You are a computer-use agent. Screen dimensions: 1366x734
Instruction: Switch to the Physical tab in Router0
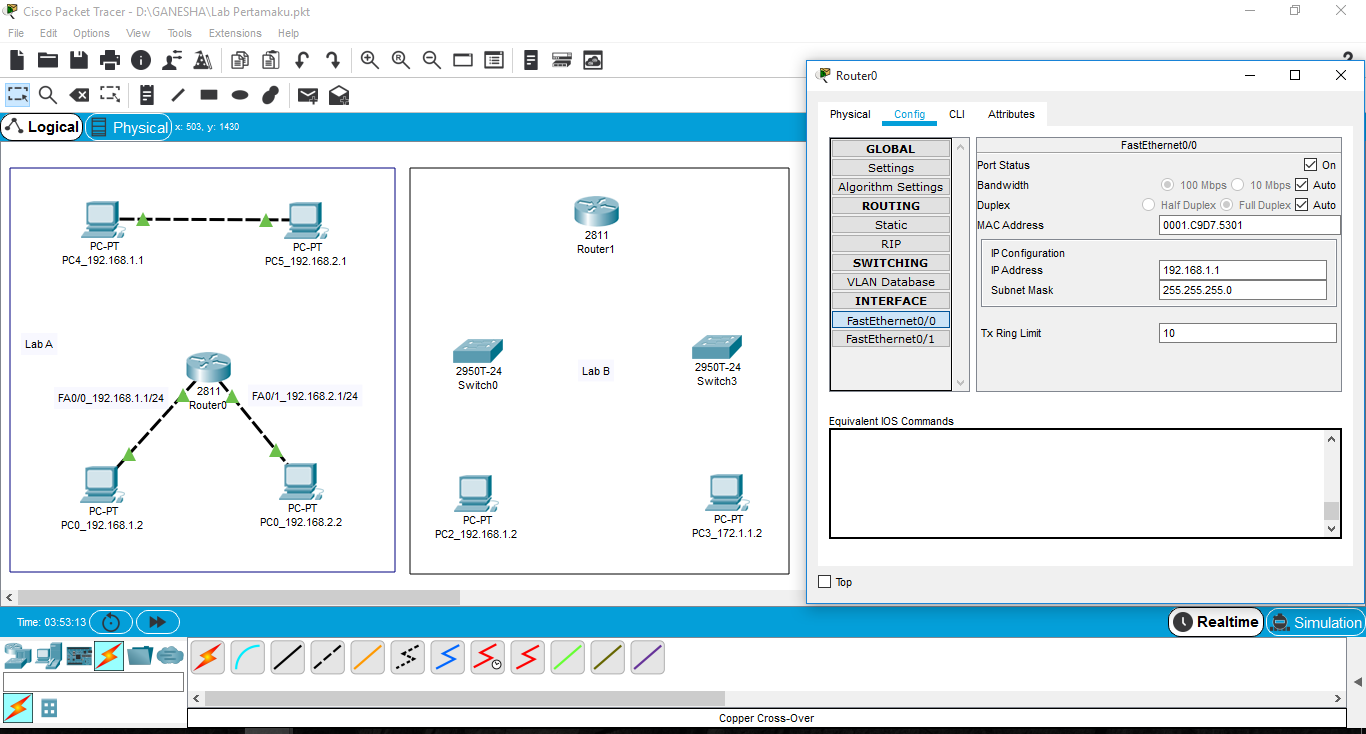(x=850, y=114)
